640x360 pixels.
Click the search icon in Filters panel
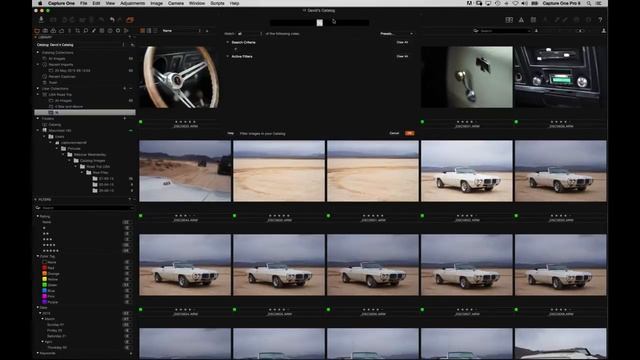click(x=38, y=208)
